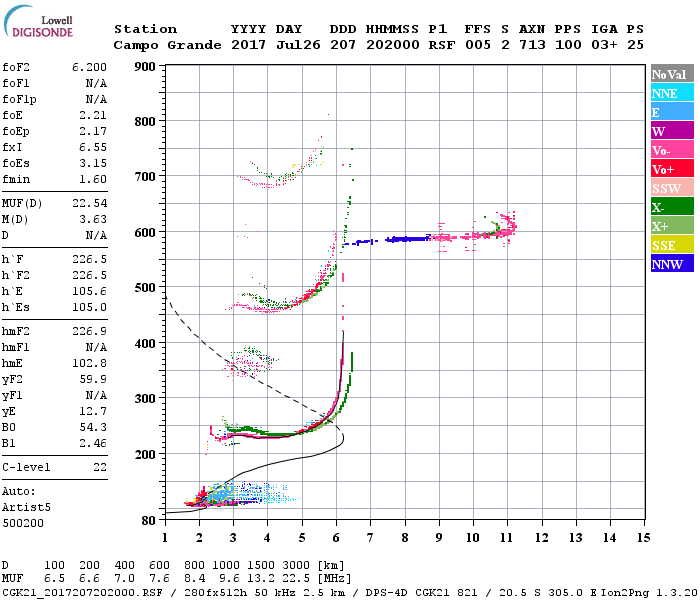
Task: Click the IGA value 03+
Action: click(x=604, y=45)
